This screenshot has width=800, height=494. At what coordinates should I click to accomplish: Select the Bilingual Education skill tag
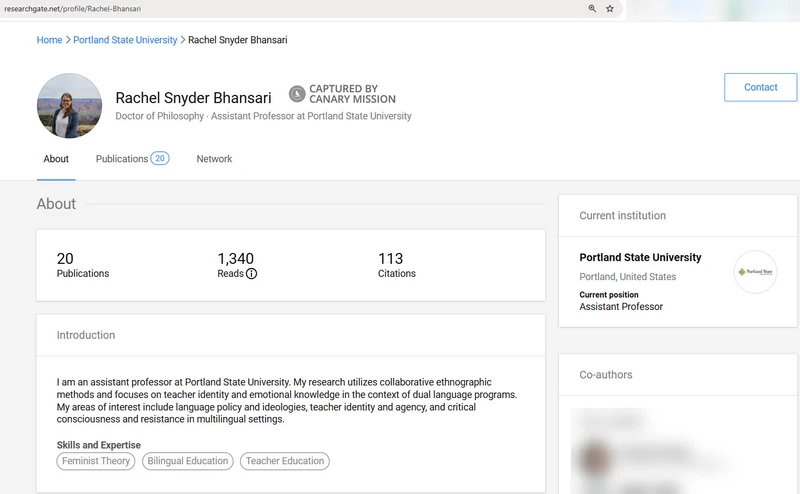coord(188,461)
